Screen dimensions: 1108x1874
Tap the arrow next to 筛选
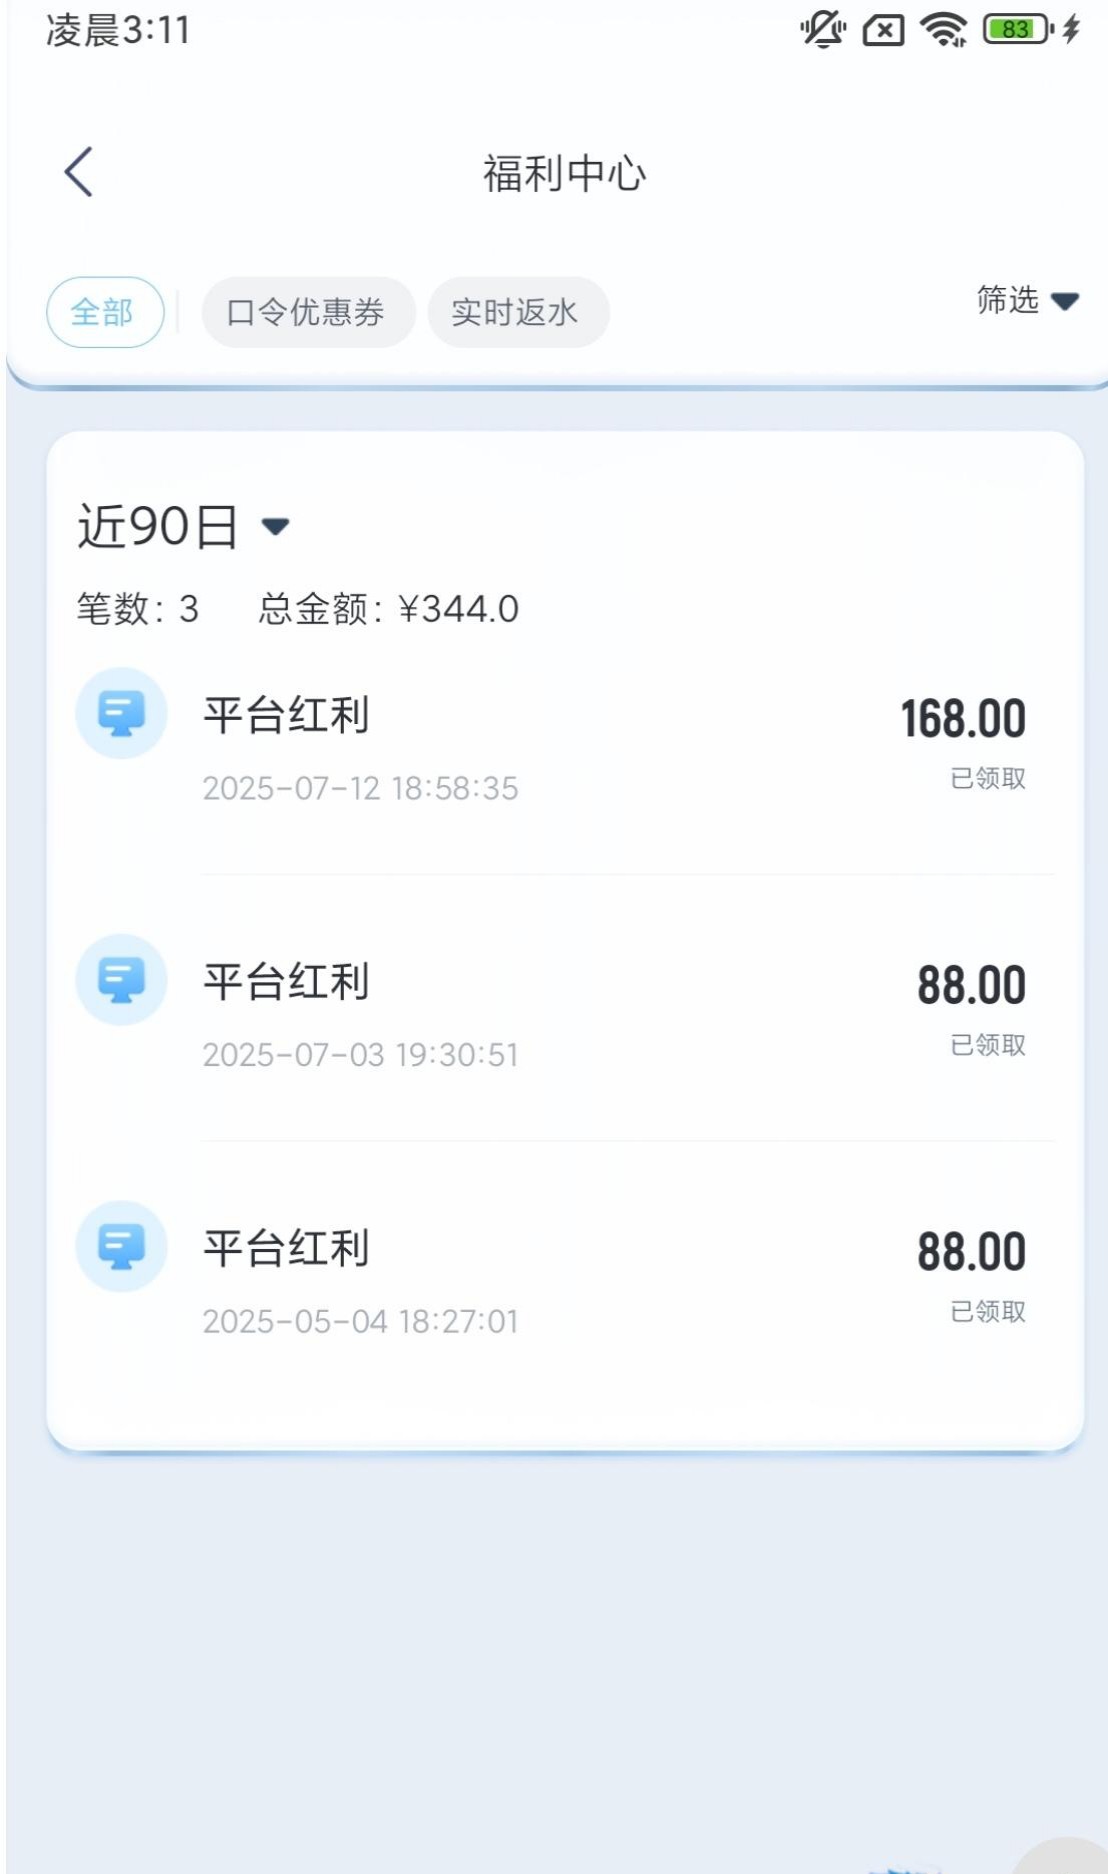click(x=1066, y=301)
